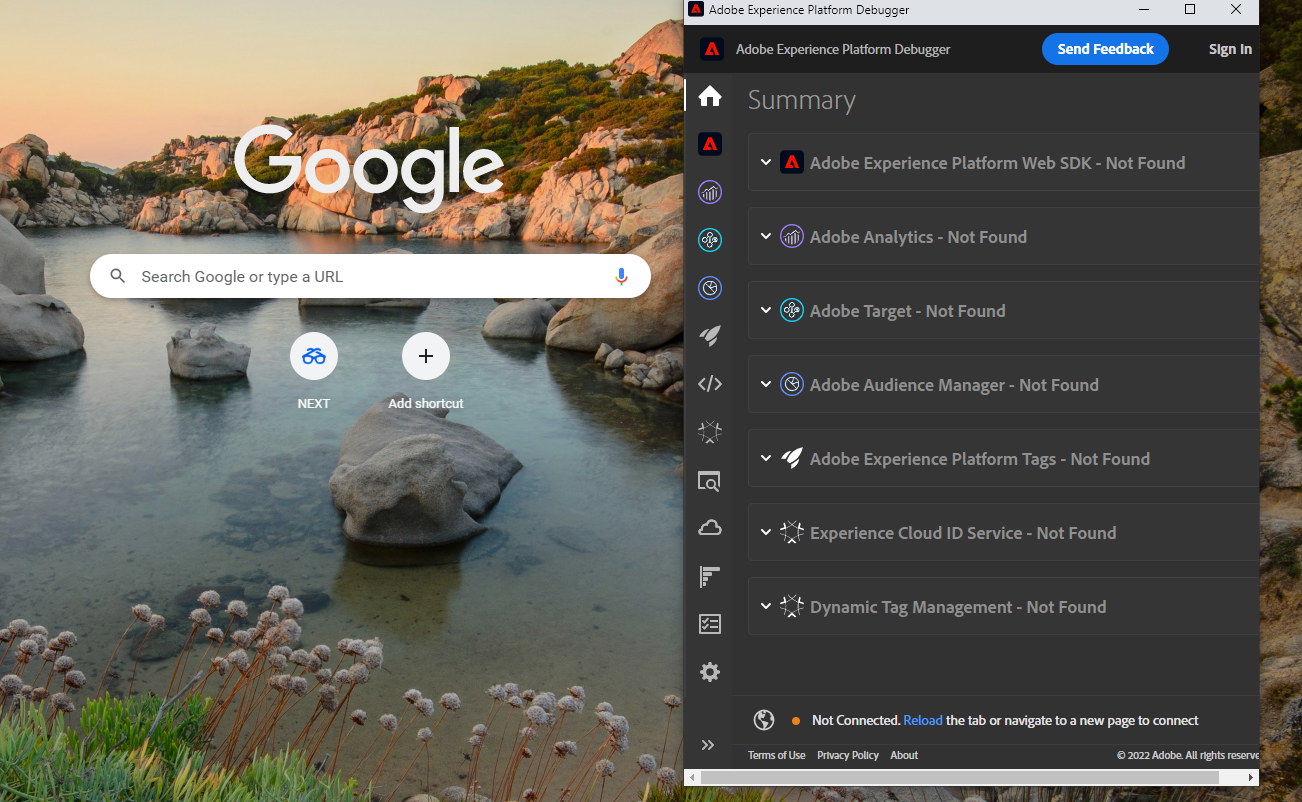Click the Reload link to connect the tab

[x=922, y=719]
